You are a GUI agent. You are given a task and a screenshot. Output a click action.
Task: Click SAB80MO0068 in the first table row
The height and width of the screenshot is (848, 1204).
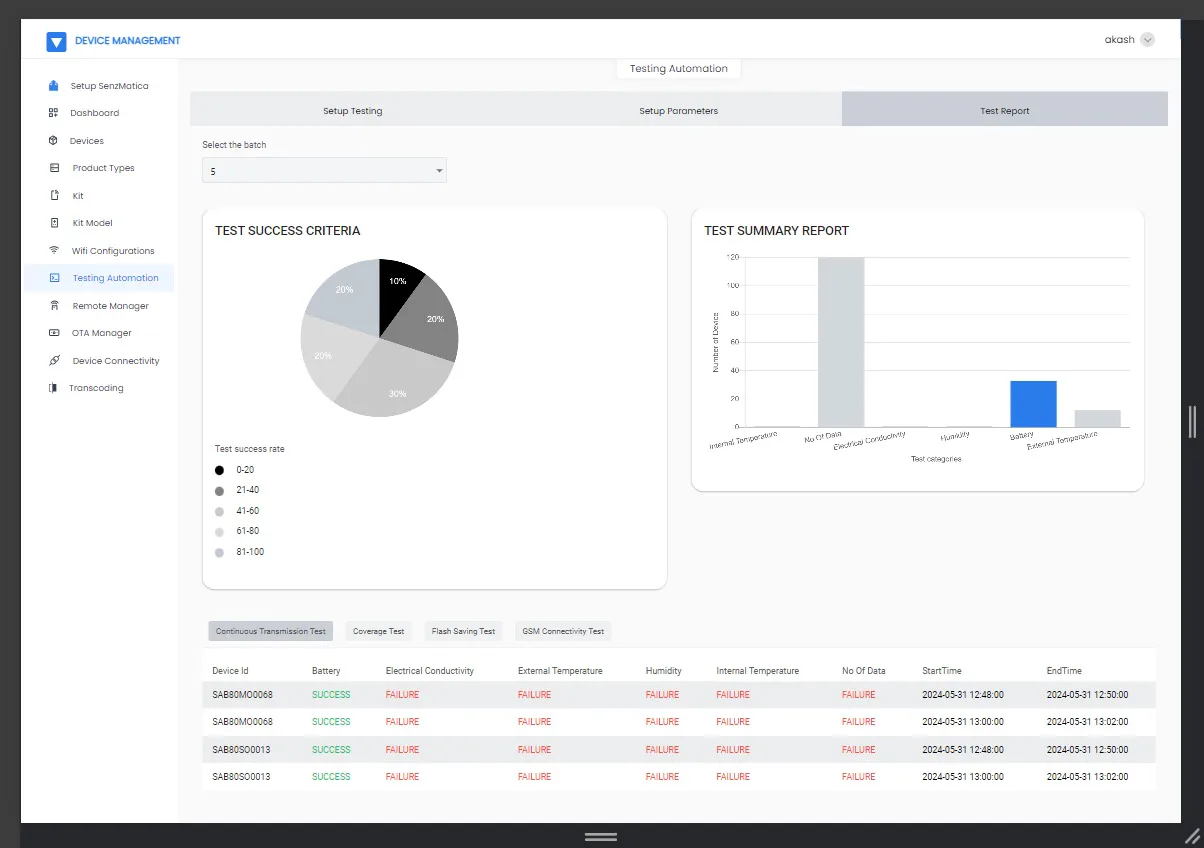[242, 694]
